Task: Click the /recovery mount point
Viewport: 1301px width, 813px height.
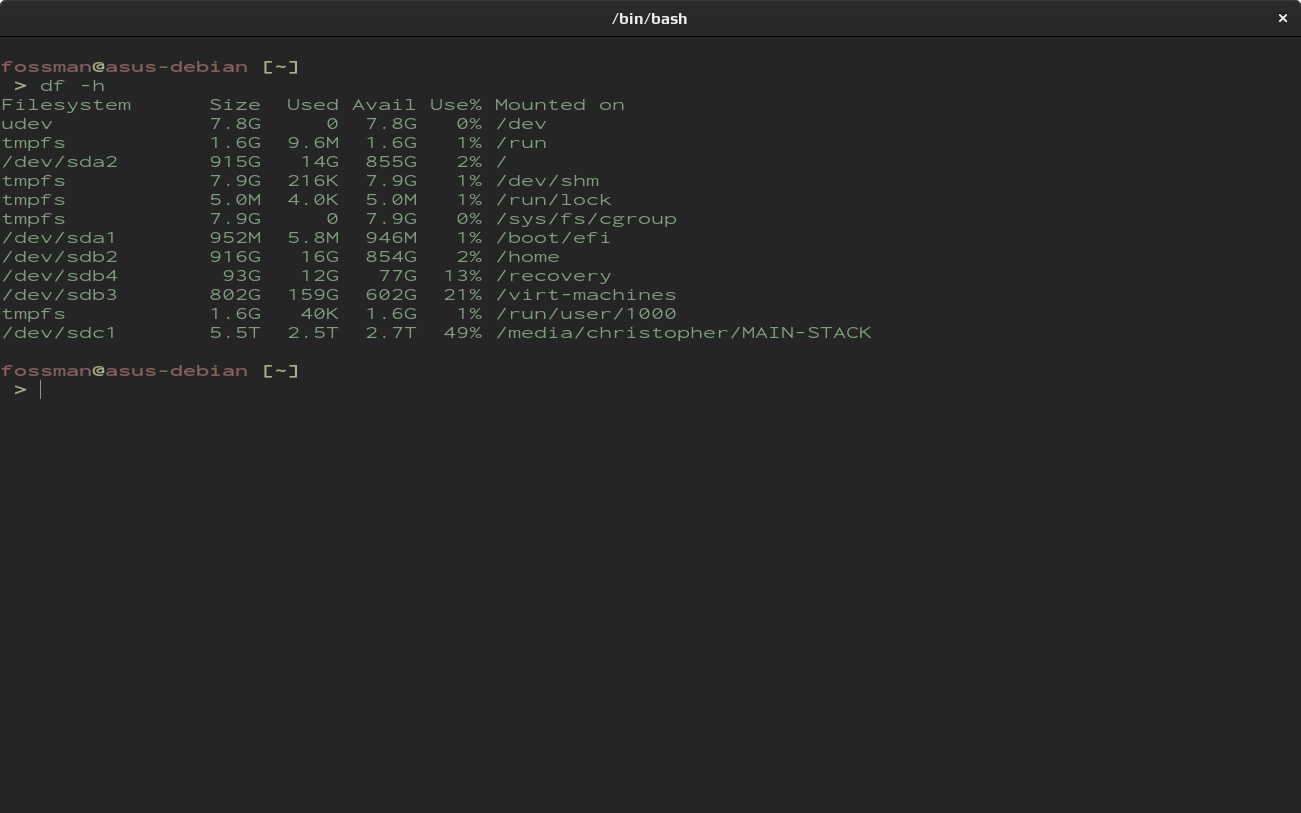Action: pyautogui.click(x=554, y=276)
